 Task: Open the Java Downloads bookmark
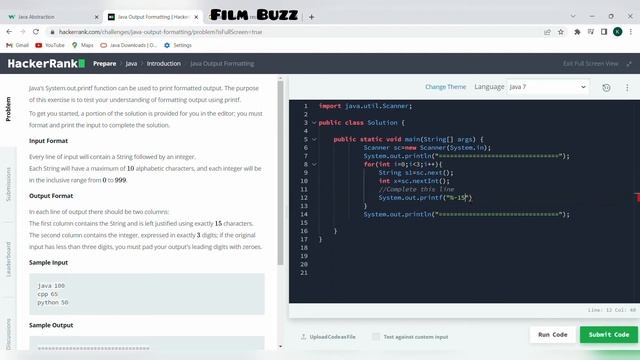coord(129,45)
